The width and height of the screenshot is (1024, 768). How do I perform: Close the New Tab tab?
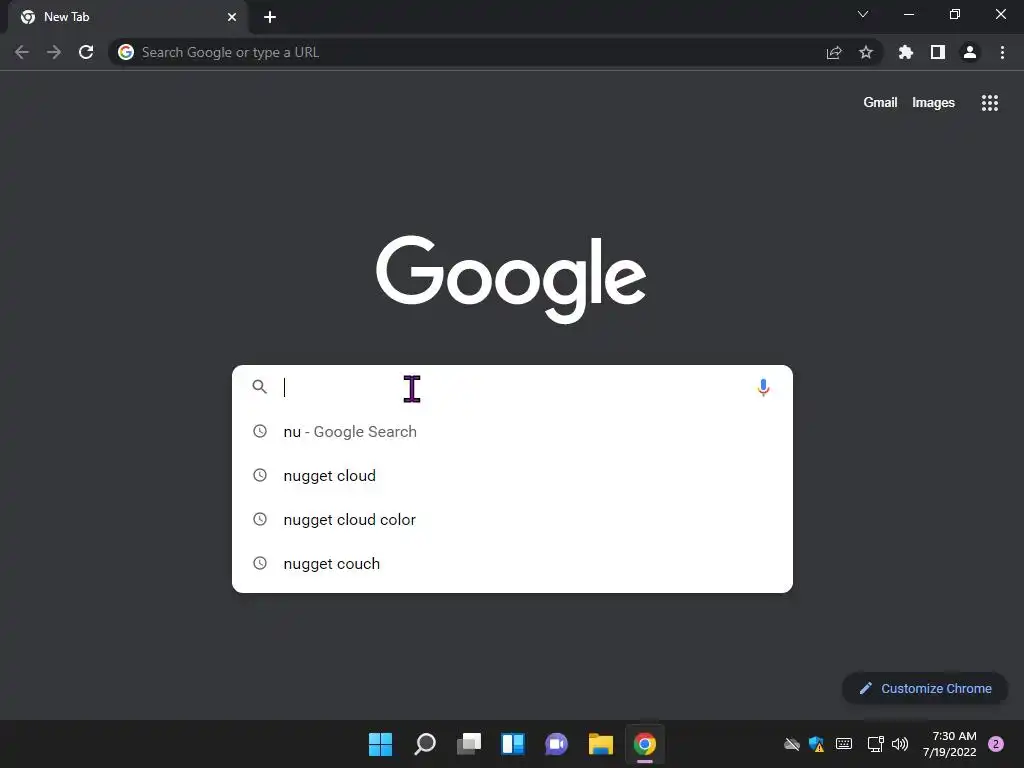pos(232,17)
